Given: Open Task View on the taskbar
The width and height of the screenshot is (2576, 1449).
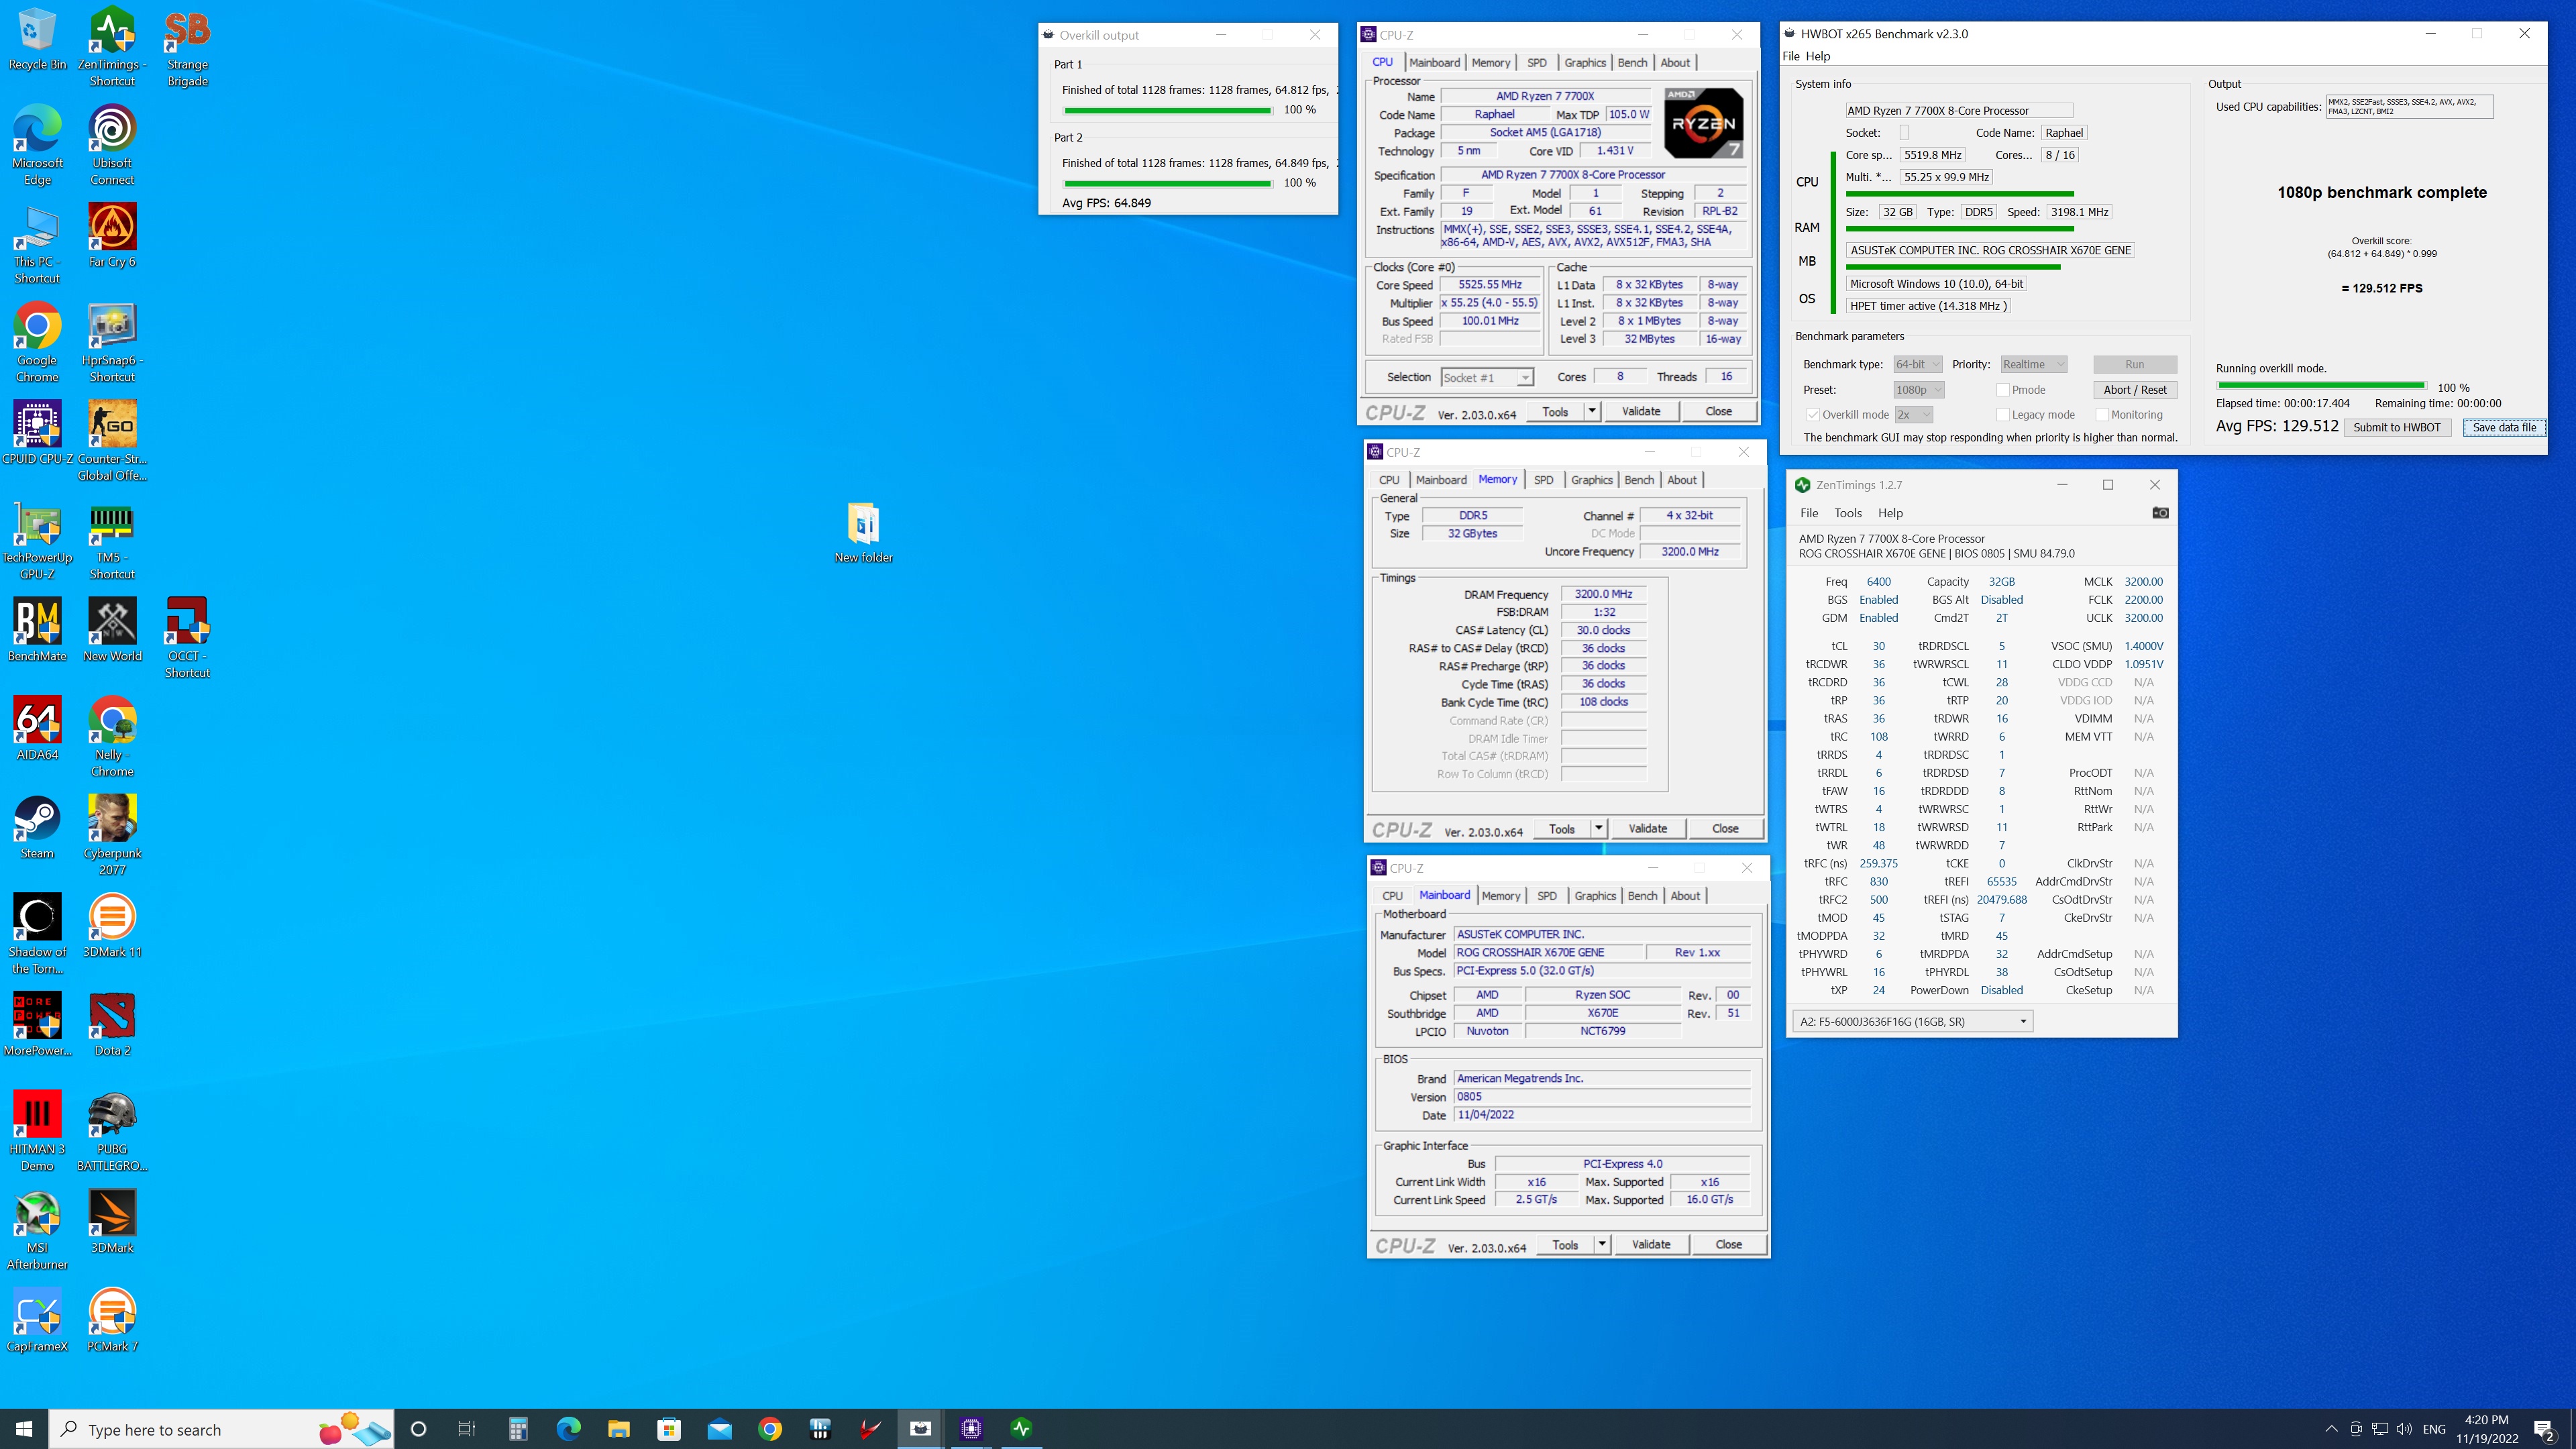Looking at the screenshot, I should (x=467, y=1429).
